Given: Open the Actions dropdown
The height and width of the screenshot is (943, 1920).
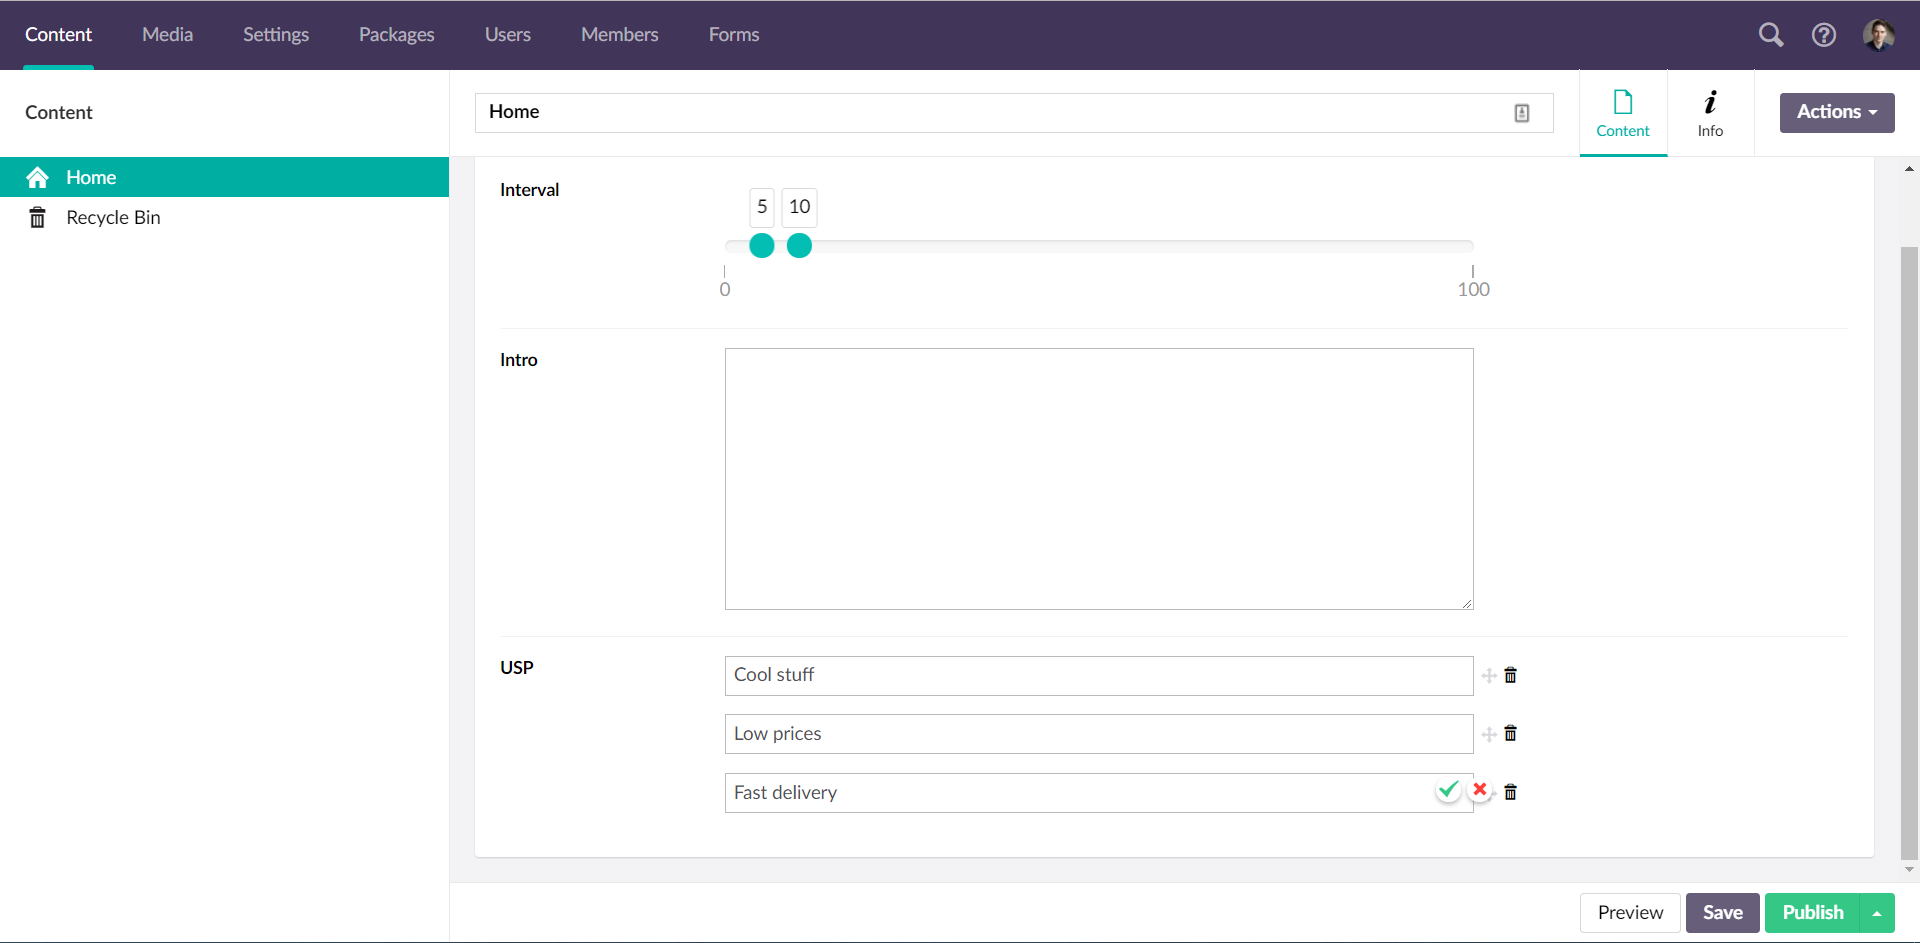Looking at the screenshot, I should coord(1836,112).
